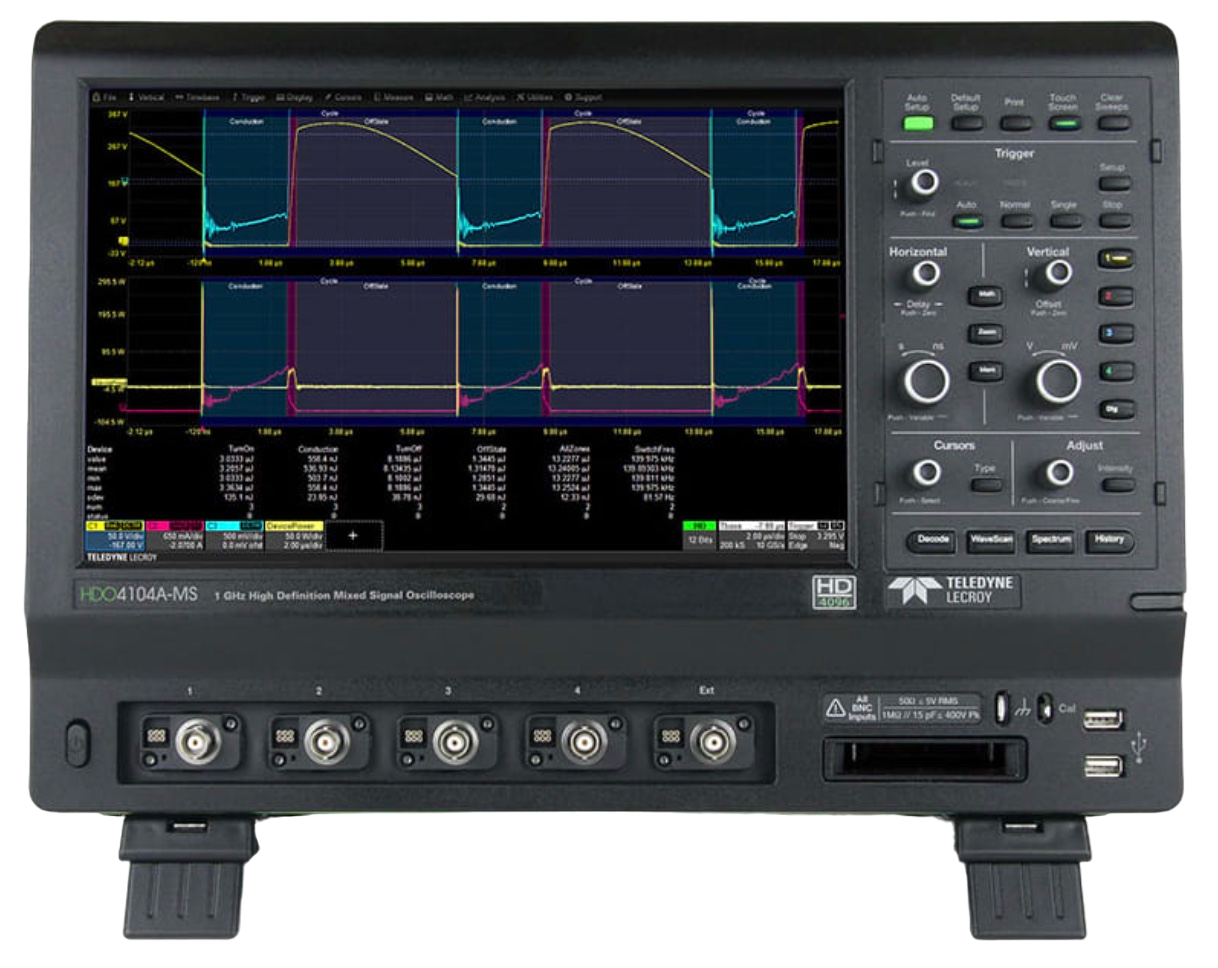The height and width of the screenshot is (968, 1218).
Task: Click the upper front USB port
Action: tap(1102, 719)
